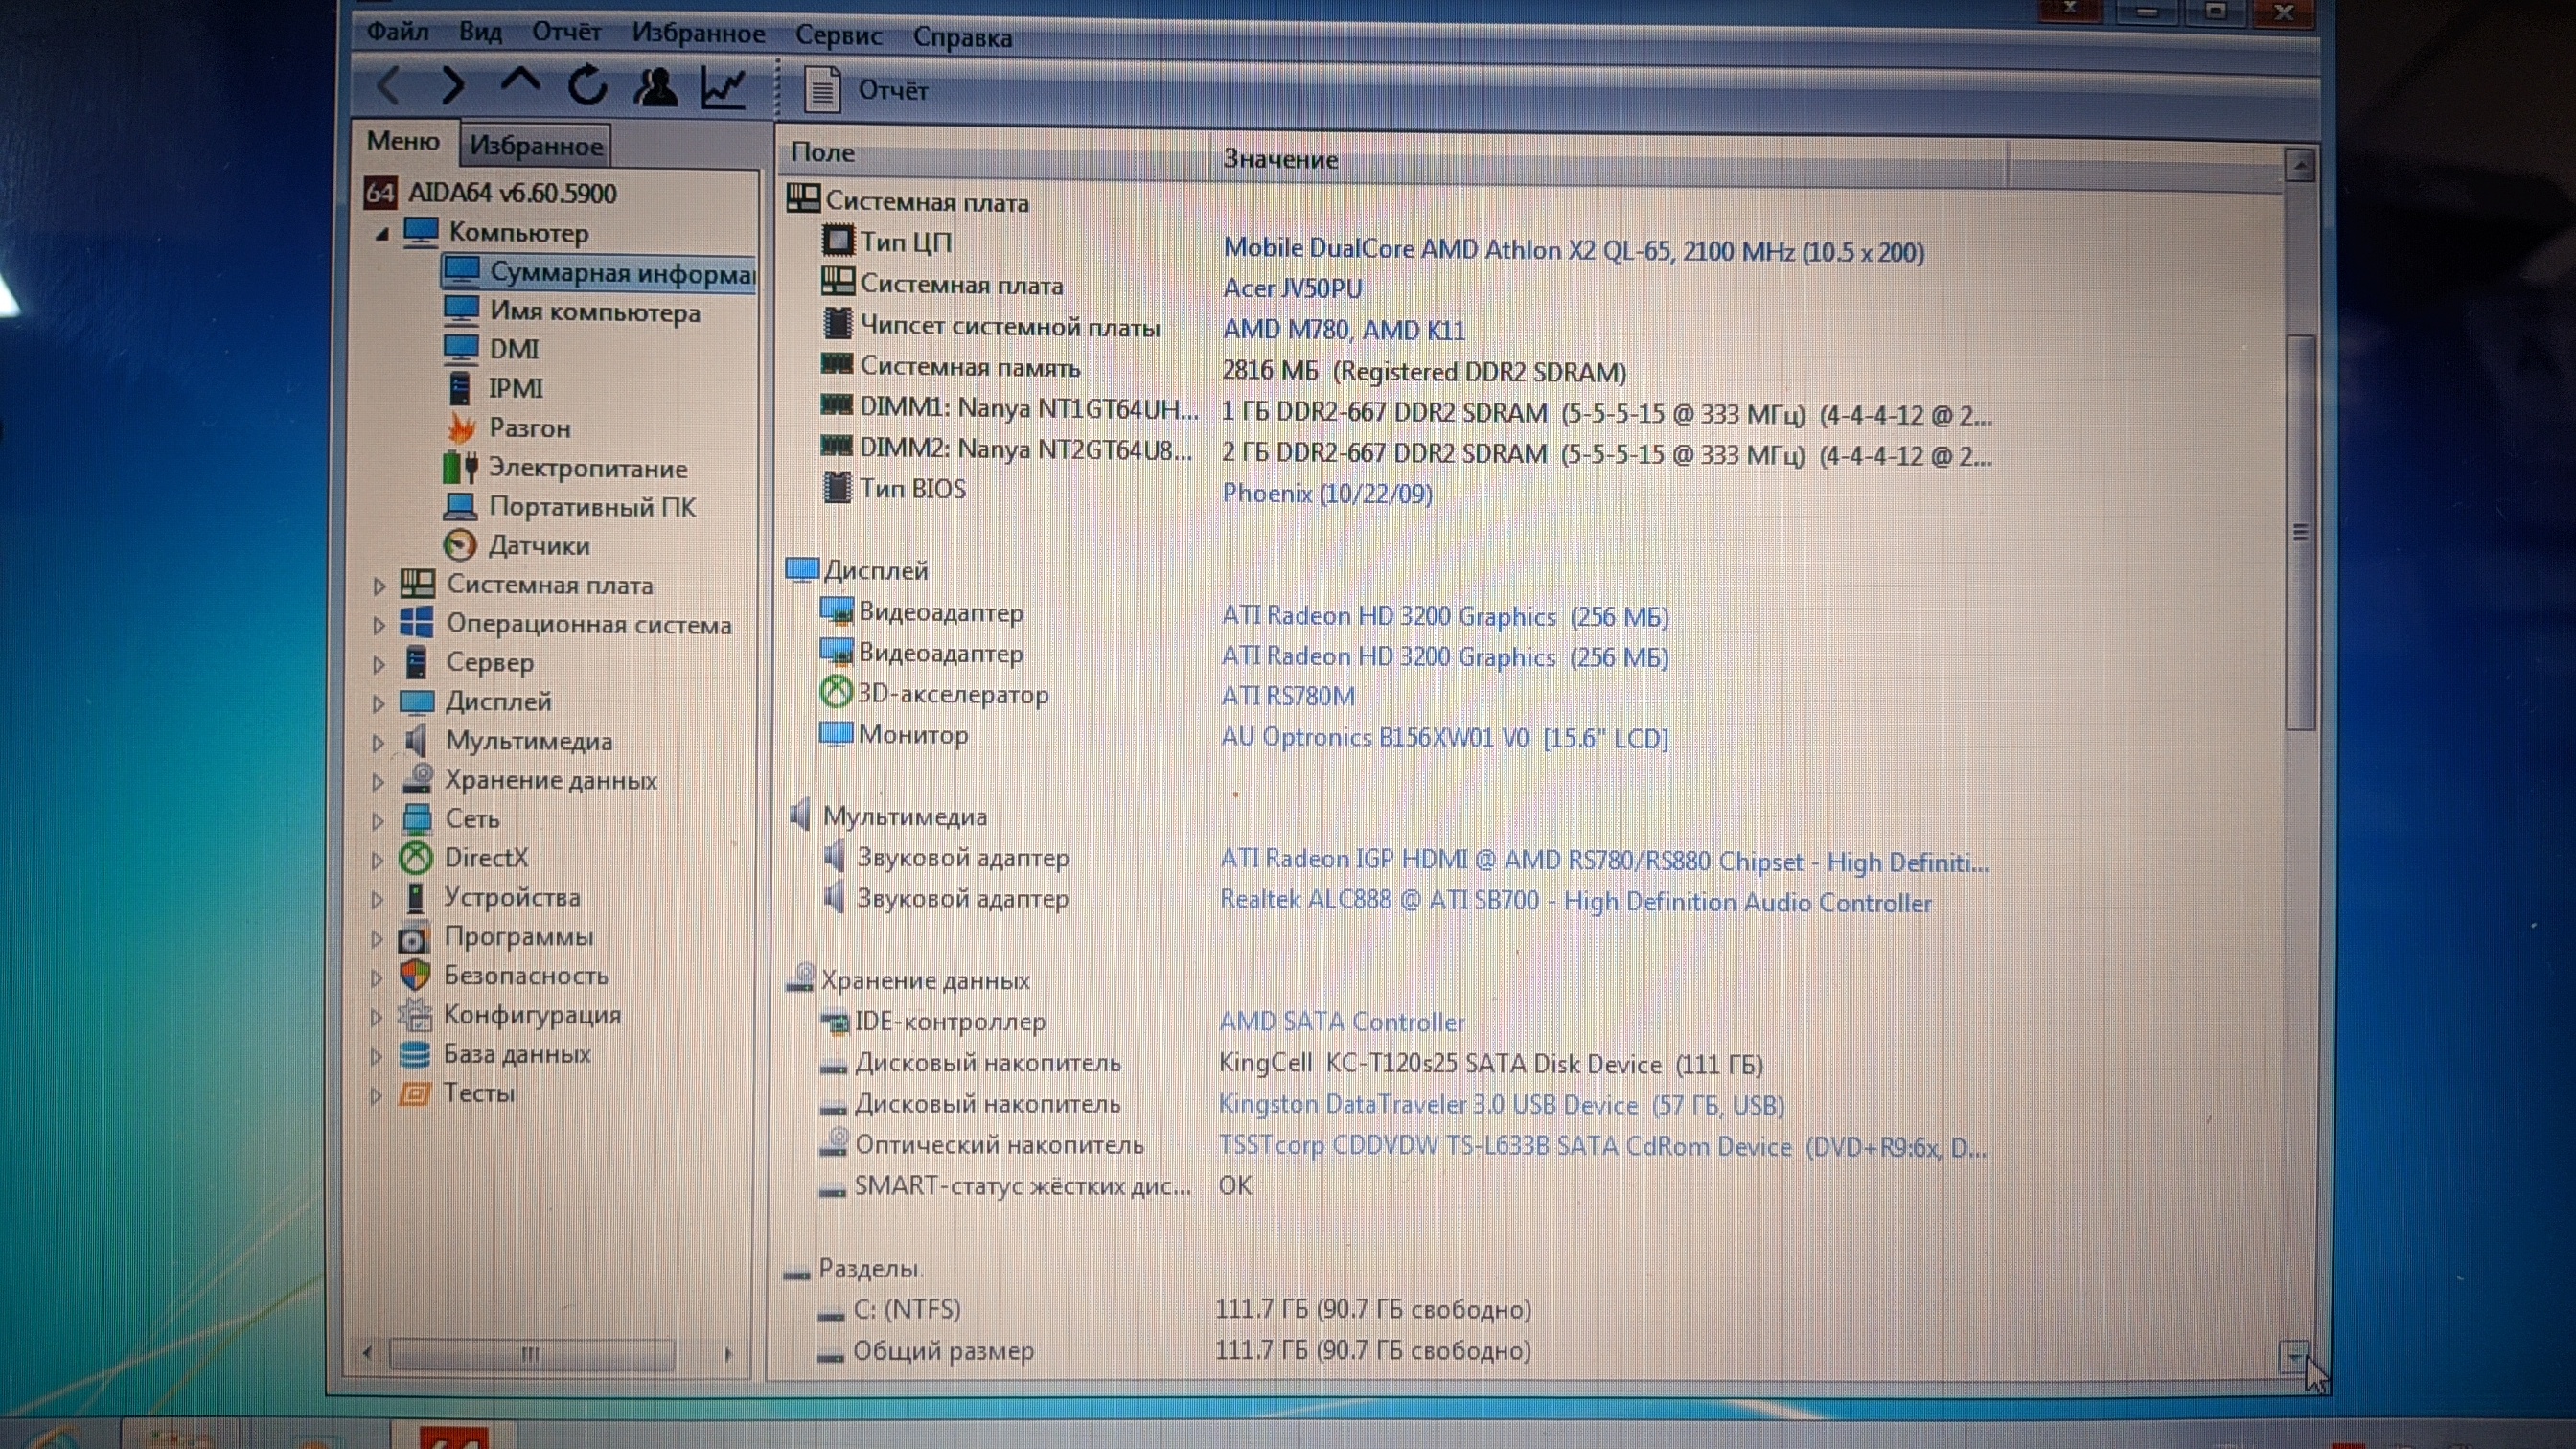This screenshot has height=1449, width=2576.
Task: Click the vertical scrollbar thumb in details pane
Action: [x=2300, y=532]
